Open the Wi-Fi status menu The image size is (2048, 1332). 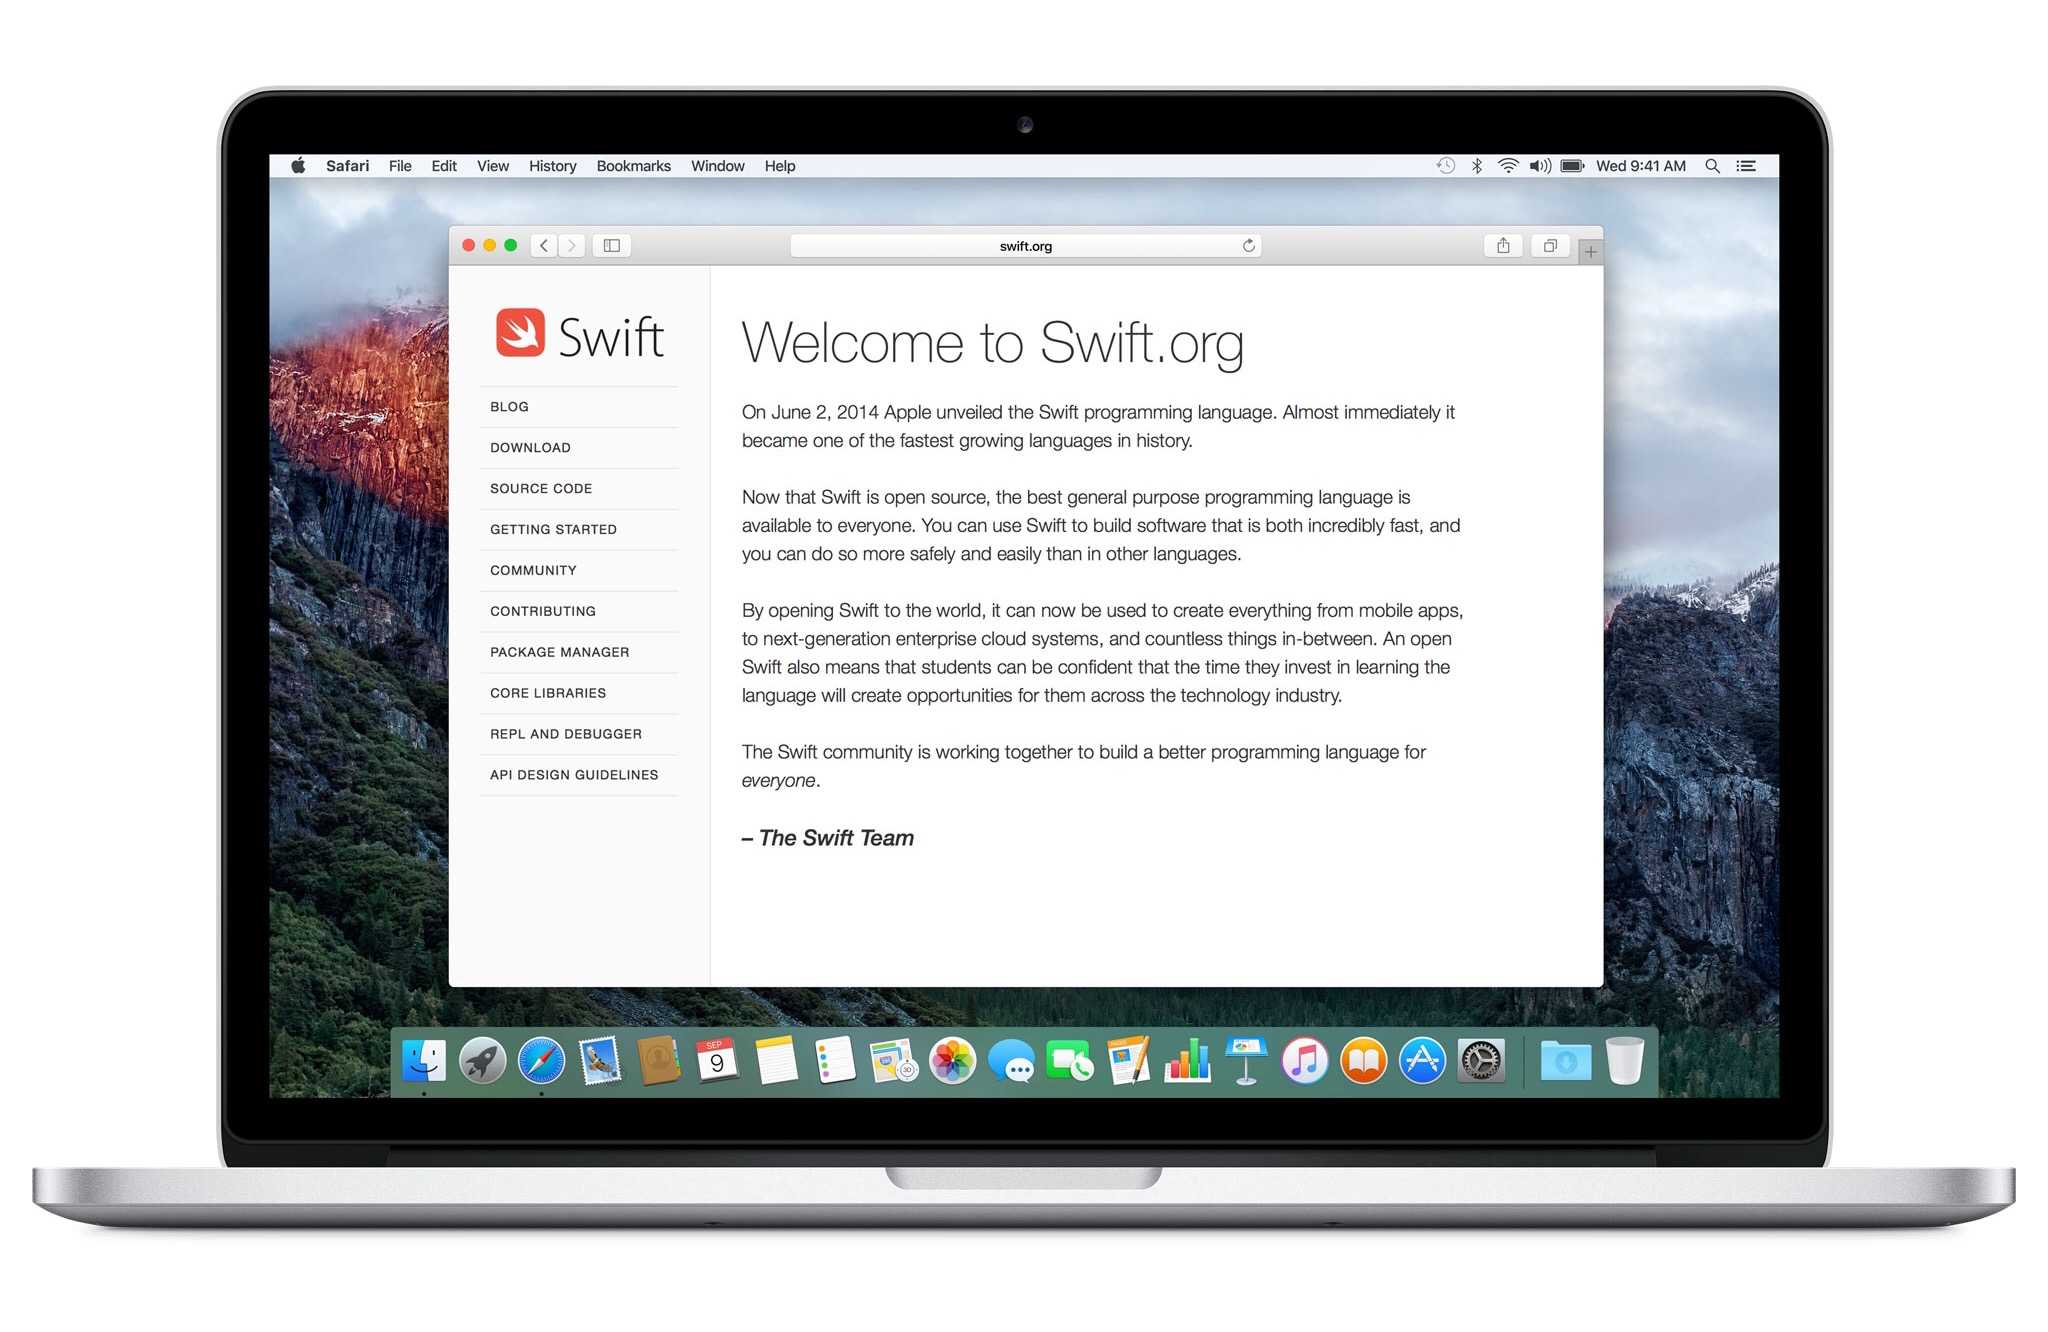click(1506, 165)
